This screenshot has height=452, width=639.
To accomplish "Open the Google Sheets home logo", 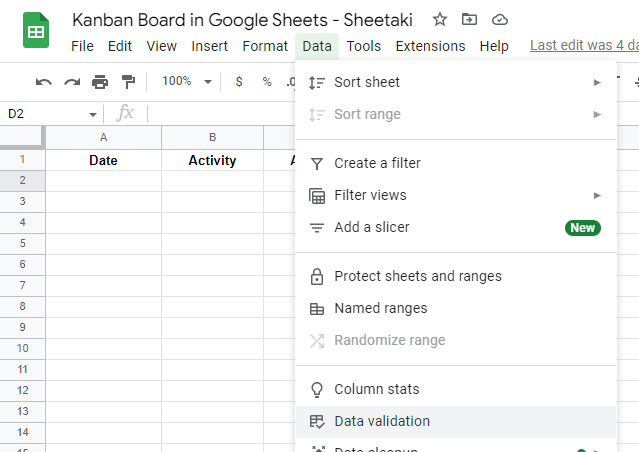I will pyautogui.click(x=37, y=31).
